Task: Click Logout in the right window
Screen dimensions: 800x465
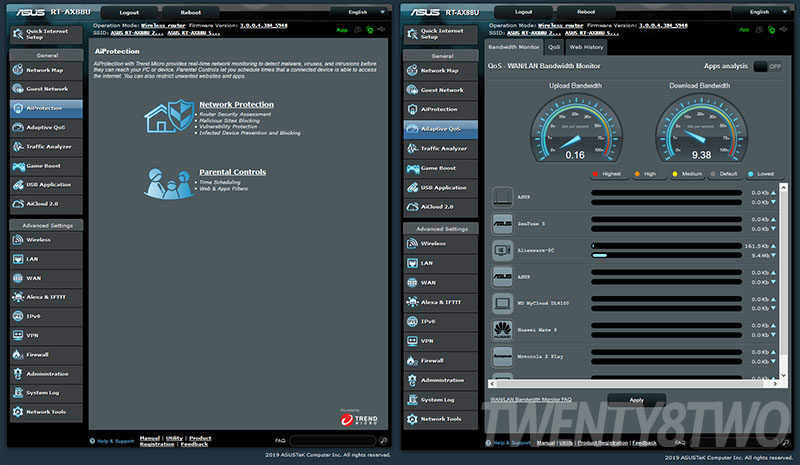Action: [523, 12]
